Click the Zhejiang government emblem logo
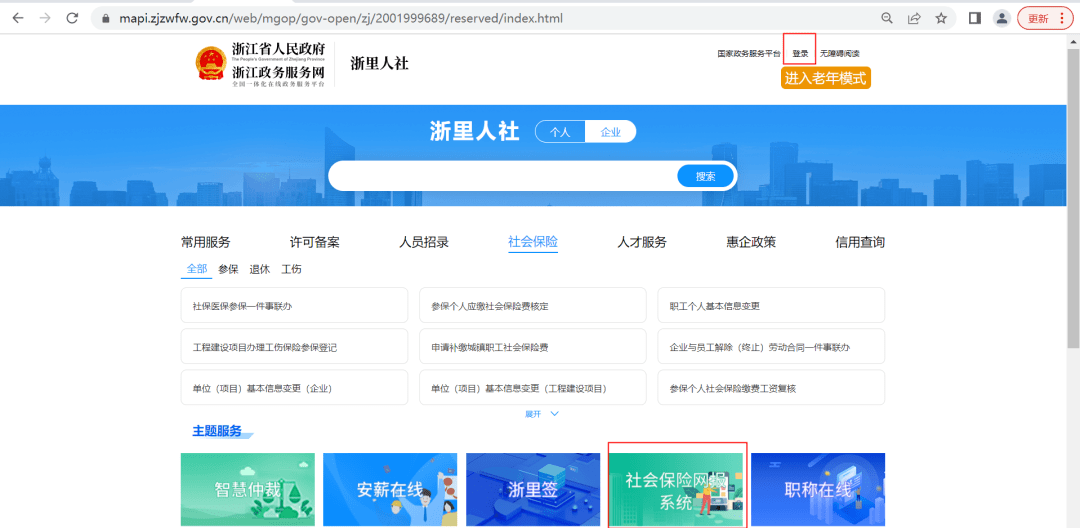The width and height of the screenshot is (1080, 528). tap(211, 63)
